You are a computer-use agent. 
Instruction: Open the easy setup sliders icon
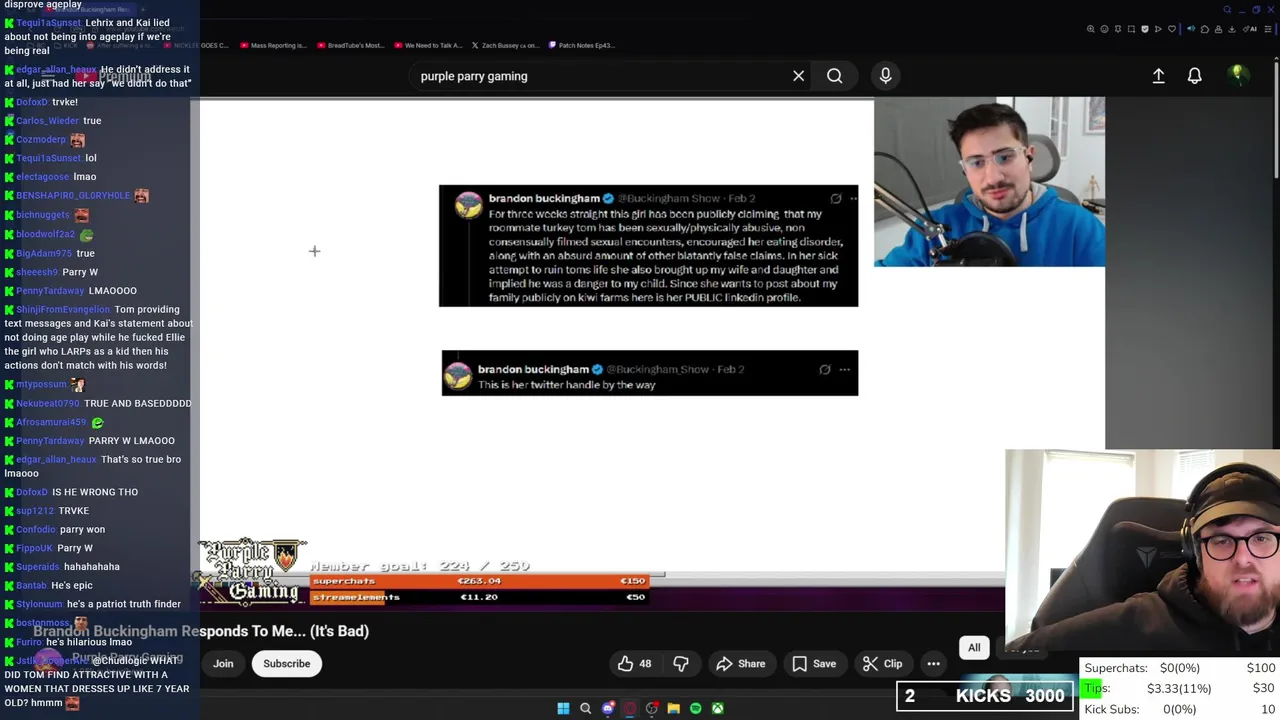tap(1268, 29)
